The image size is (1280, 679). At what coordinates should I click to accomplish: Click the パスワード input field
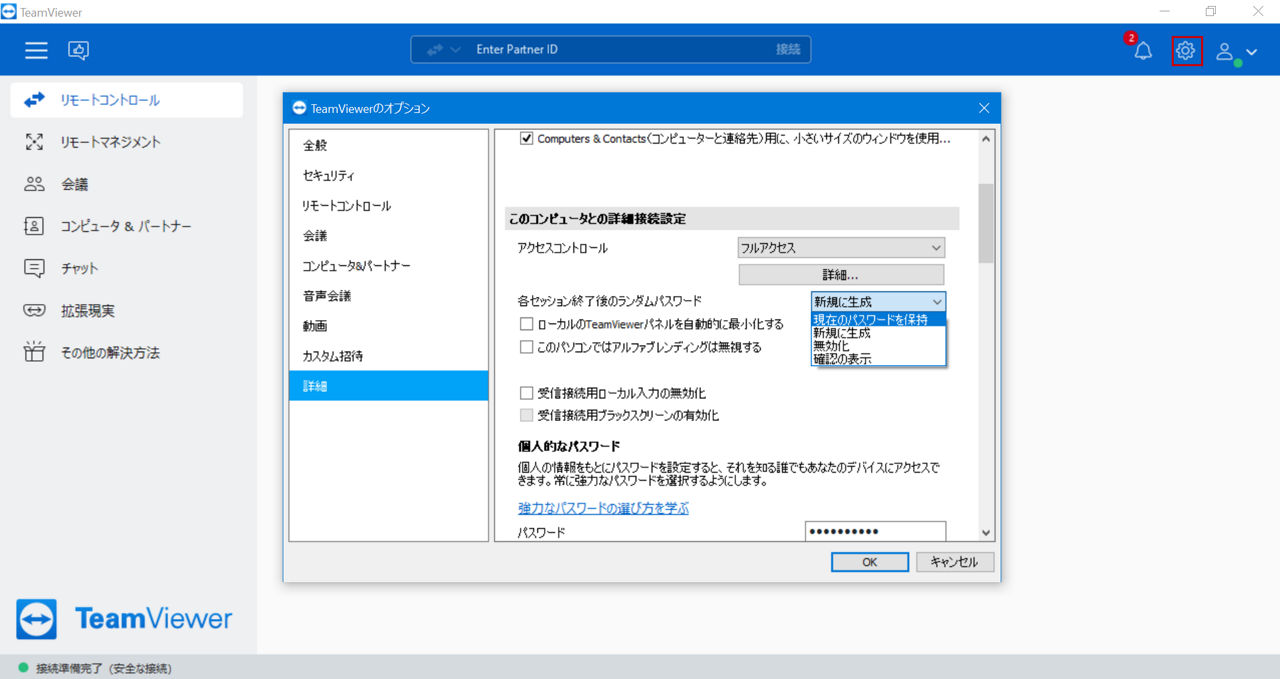point(875,532)
